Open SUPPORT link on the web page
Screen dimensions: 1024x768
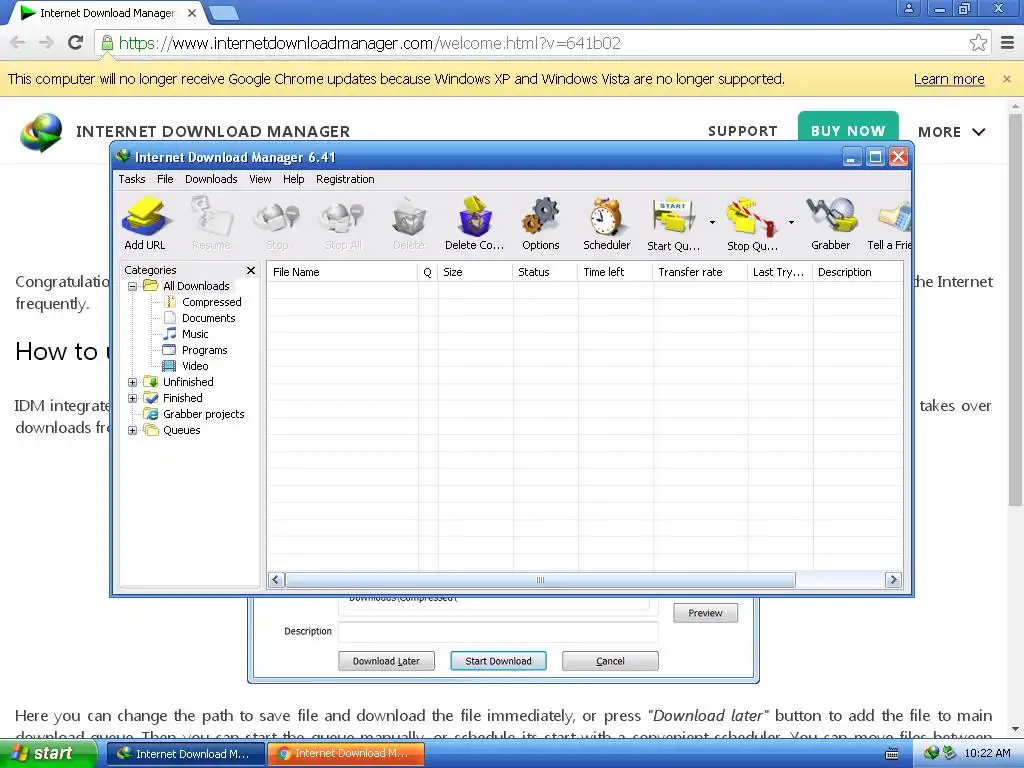click(743, 131)
